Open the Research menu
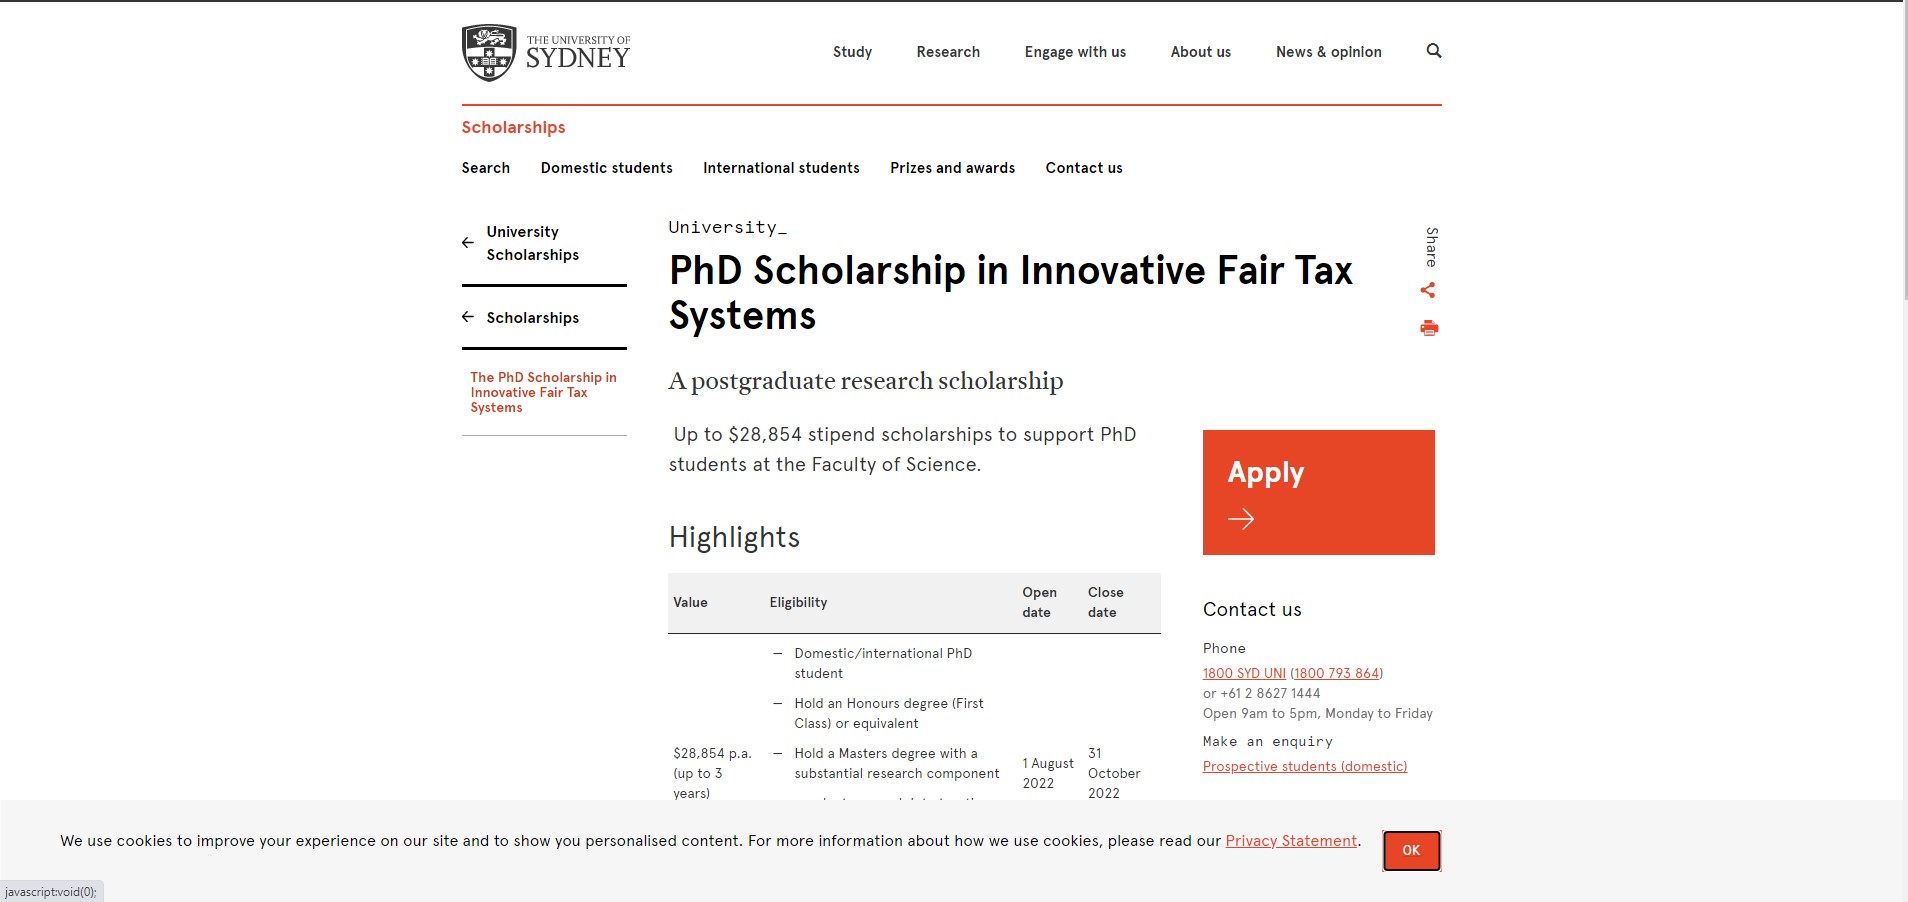 click(x=948, y=52)
